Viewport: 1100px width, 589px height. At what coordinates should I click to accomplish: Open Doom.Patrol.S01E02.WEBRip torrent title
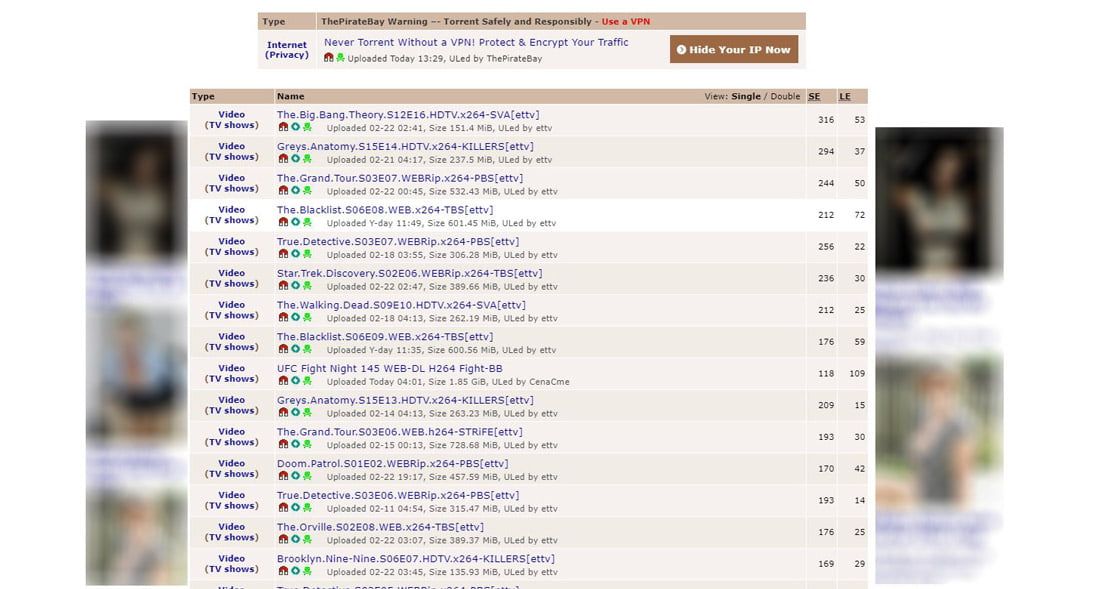[x=392, y=463]
